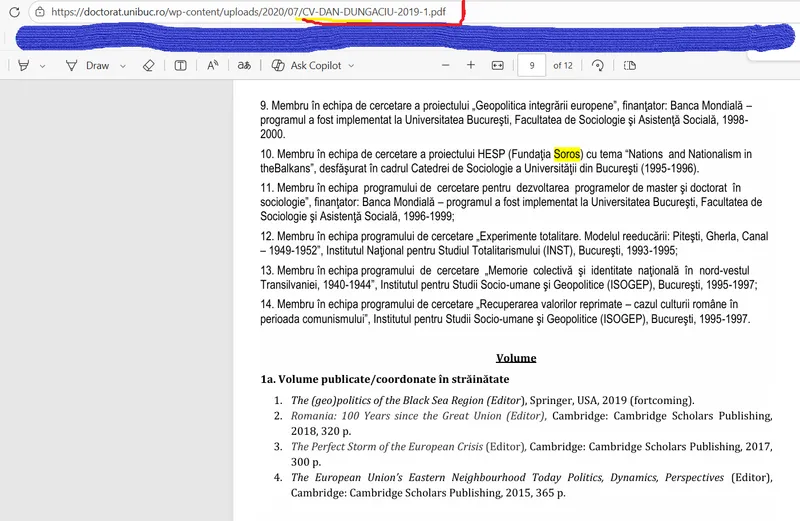Zoom in with the plus button
Screen dimensions: 800x521
pos(471,66)
